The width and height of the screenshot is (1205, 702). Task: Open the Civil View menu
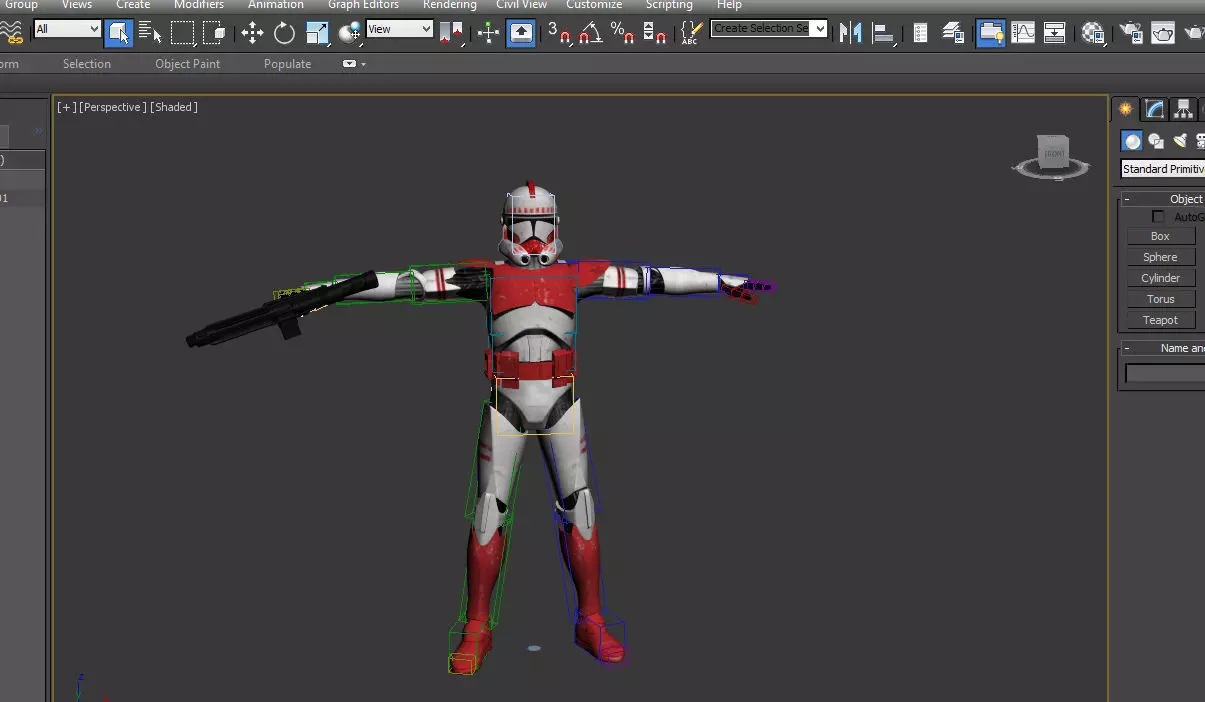[x=521, y=5]
